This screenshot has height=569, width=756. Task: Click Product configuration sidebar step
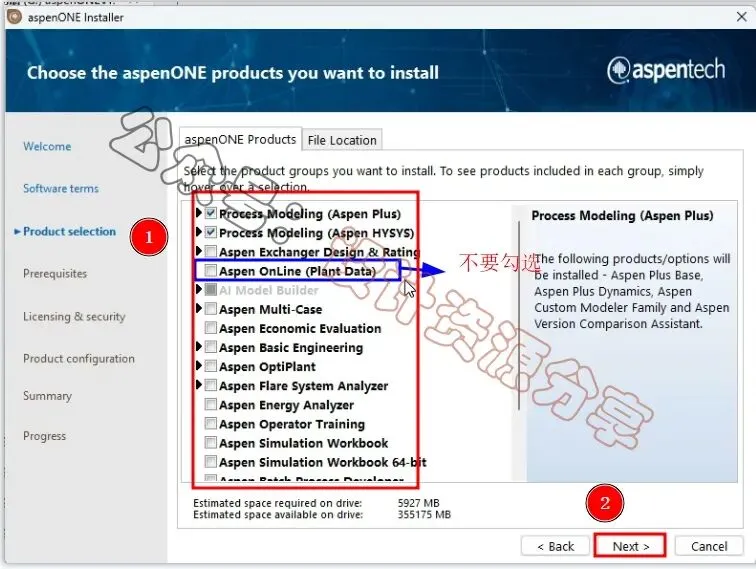point(79,359)
